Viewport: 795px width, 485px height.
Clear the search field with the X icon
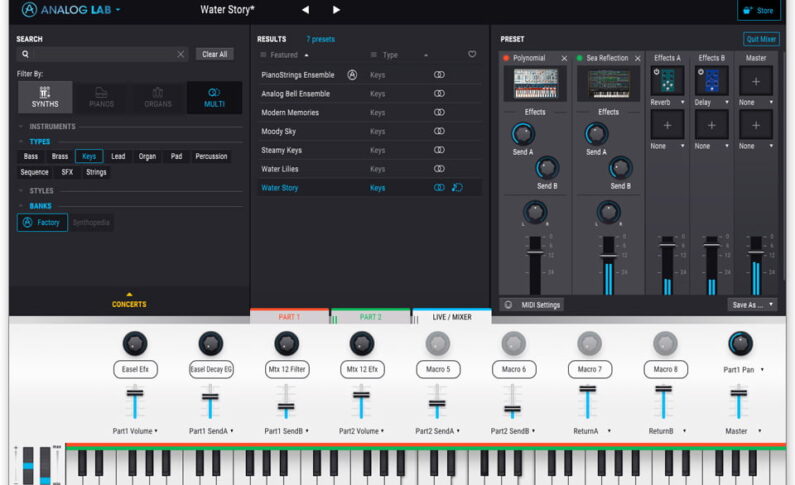point(180,54)
